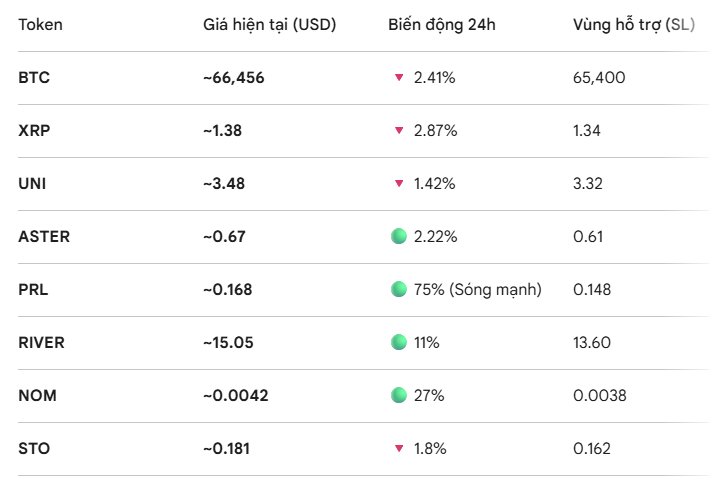
Task: Click the green dot in the PRL row
Action: click(399, 289)
